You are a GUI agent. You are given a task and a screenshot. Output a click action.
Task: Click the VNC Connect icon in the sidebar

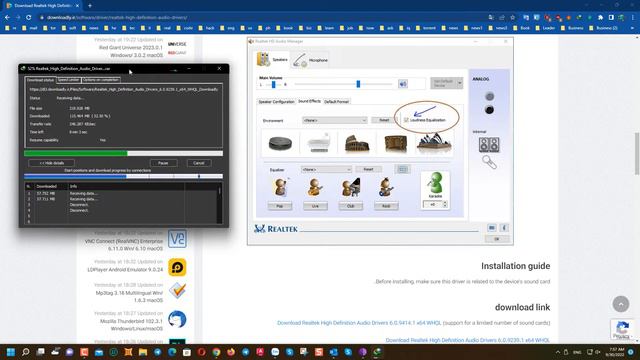pos(177,239)
